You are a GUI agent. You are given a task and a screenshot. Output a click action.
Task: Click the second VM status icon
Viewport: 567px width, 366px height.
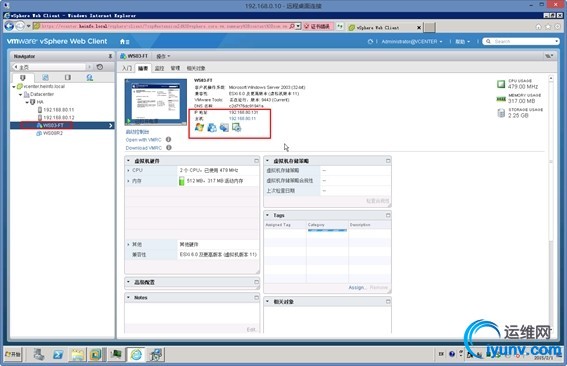coord(212,127)
